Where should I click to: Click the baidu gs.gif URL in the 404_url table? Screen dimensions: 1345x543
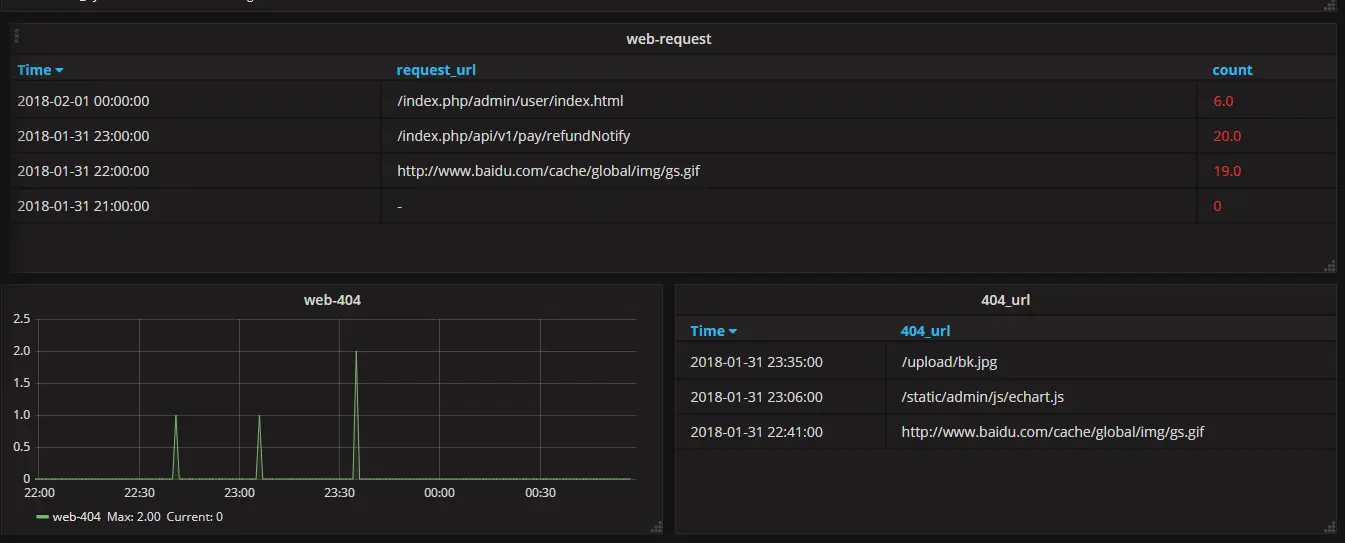pos(1053,432)
